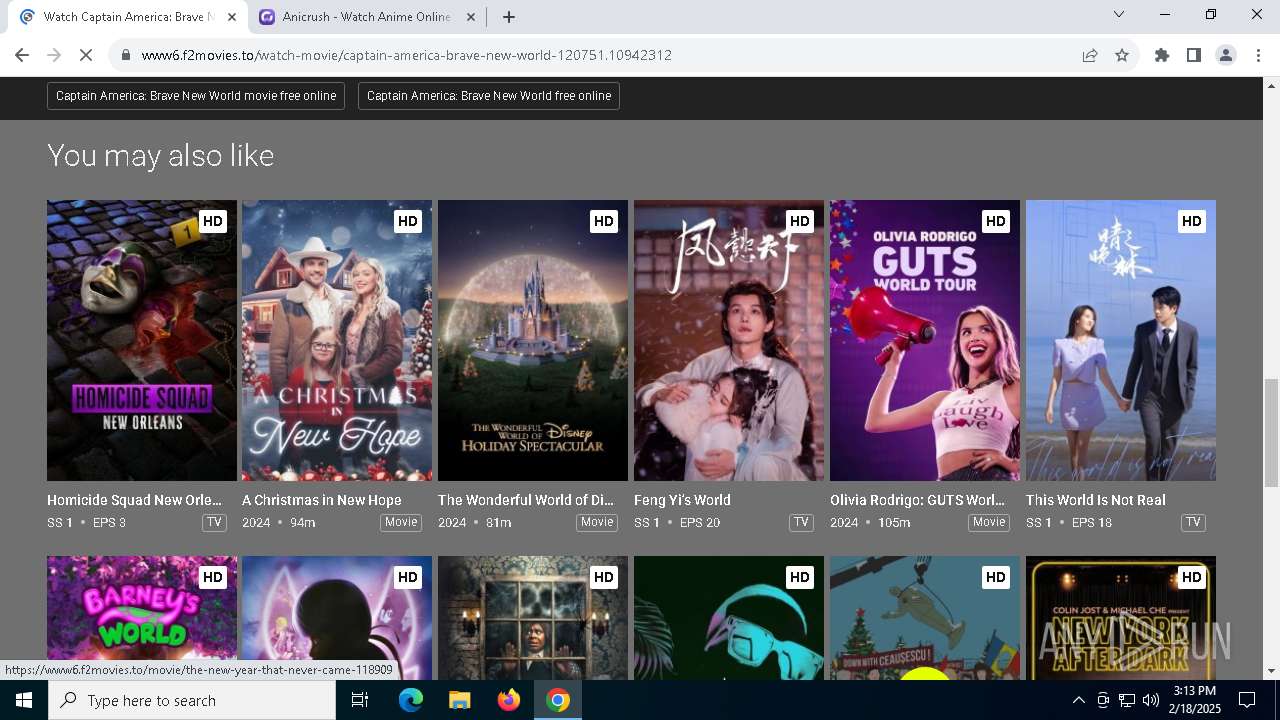
Task: Click the Homicide Squad New Orleans title link
Action: tap(135, 500)
